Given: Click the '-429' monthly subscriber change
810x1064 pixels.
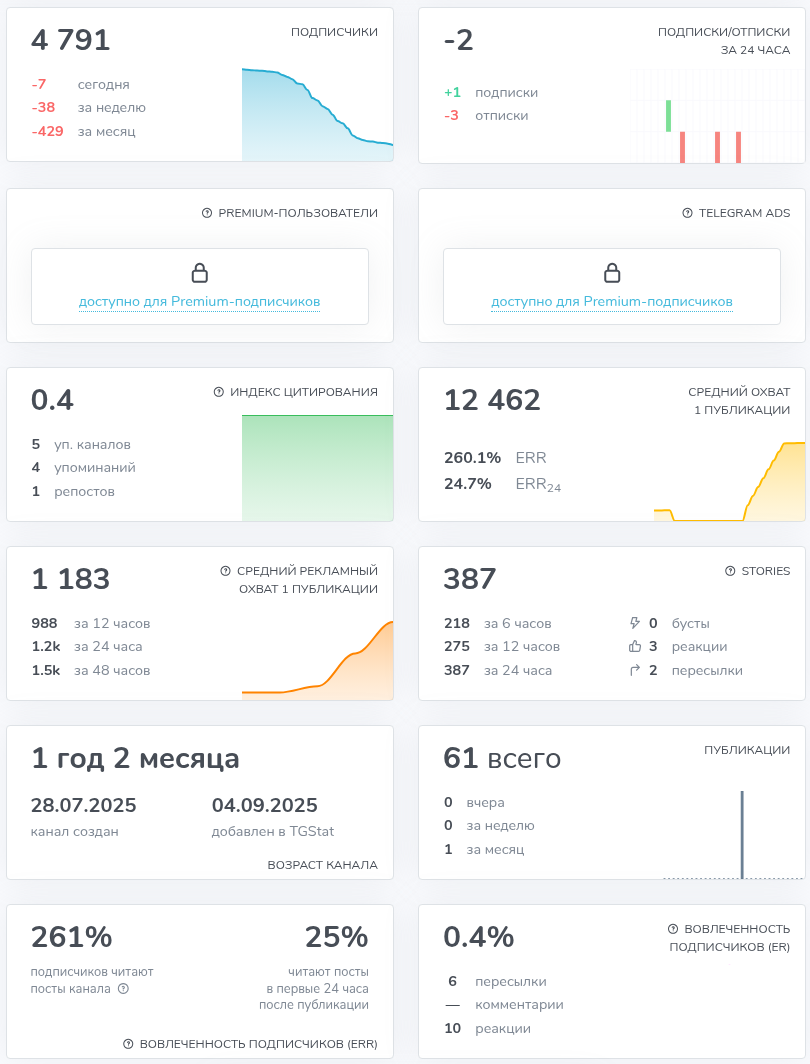Looking at the screenshot, I should click(x=47, y=131).
